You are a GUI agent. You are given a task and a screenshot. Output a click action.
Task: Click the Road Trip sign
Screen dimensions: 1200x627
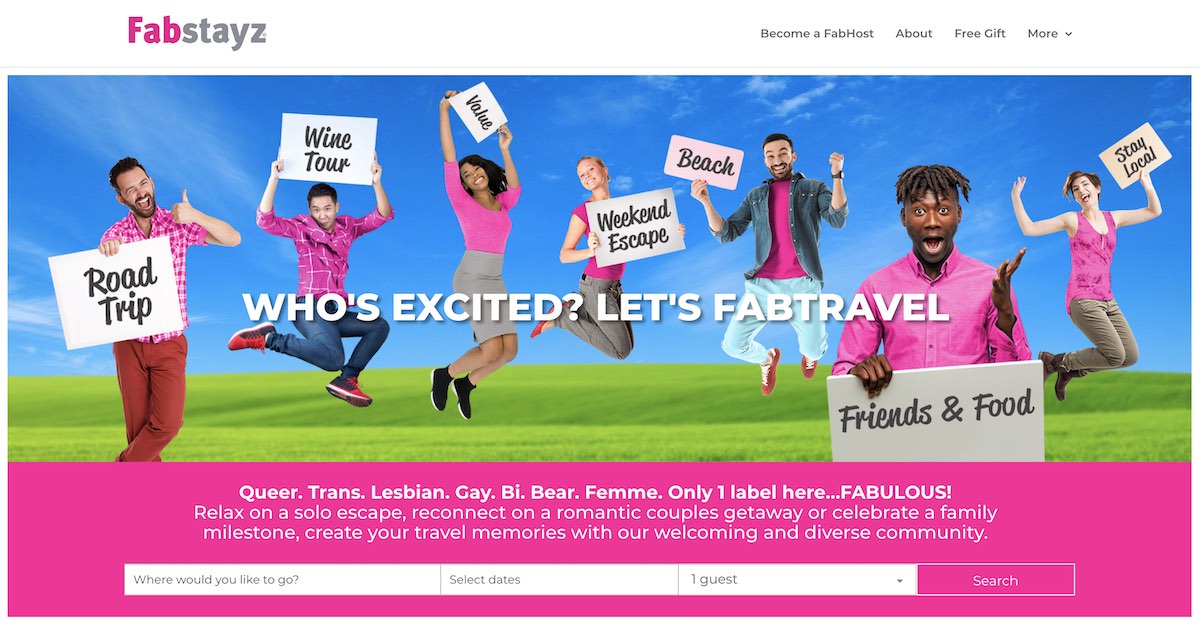coord(118,292)
